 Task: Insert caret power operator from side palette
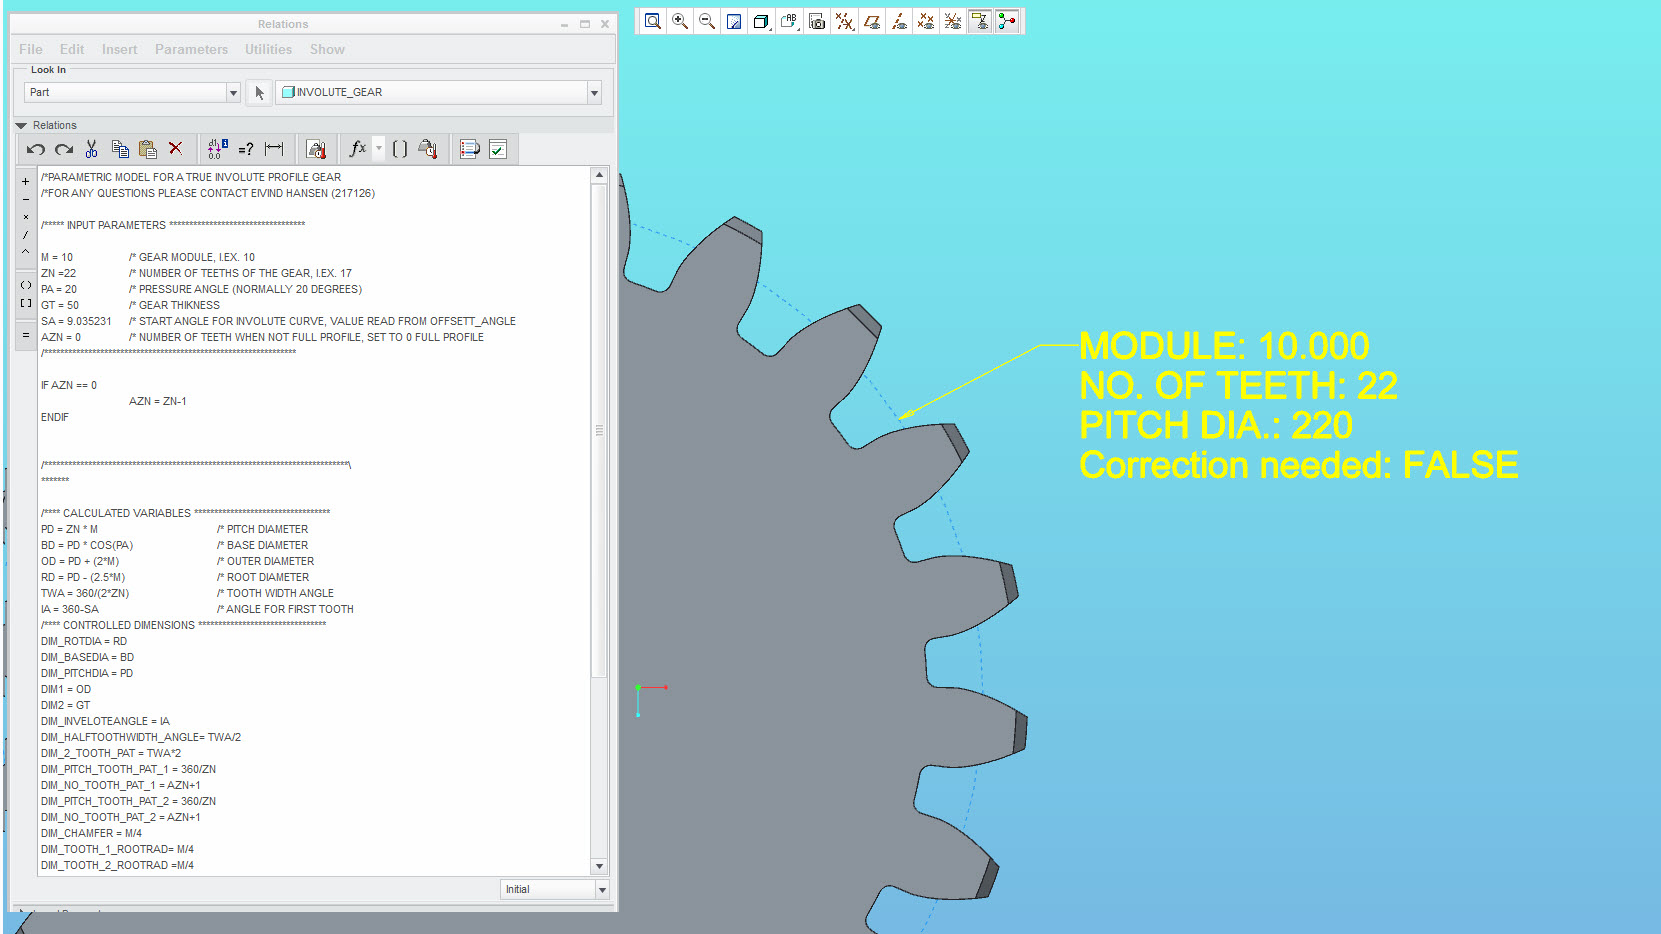tap(26, 252)
